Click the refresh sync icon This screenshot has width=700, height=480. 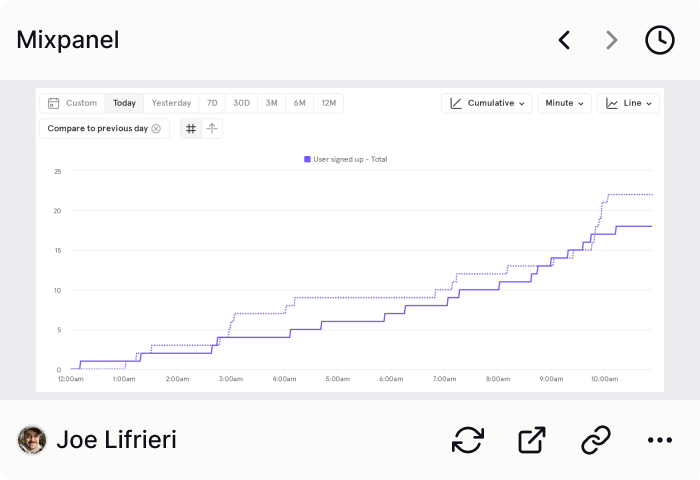click(468, 440)
